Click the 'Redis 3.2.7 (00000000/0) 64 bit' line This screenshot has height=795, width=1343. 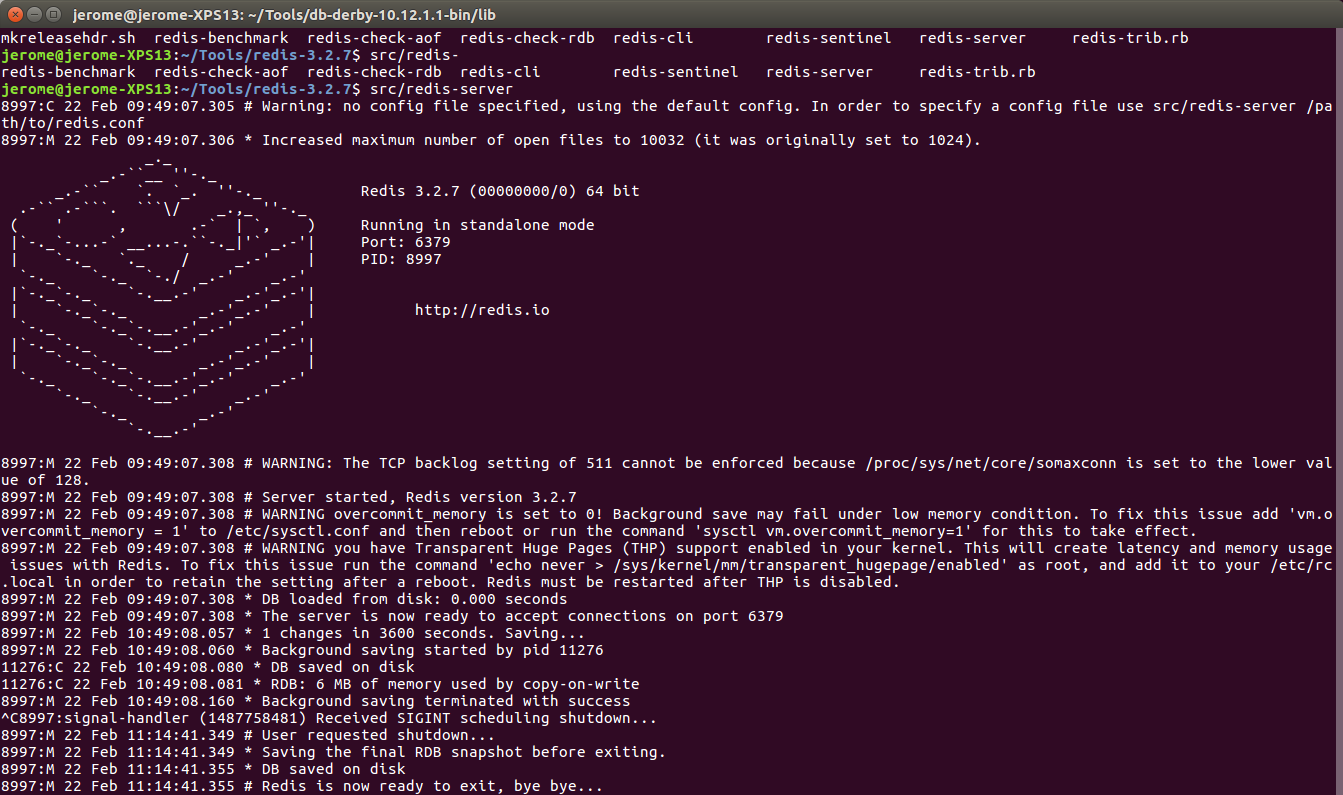click(500, 191)
